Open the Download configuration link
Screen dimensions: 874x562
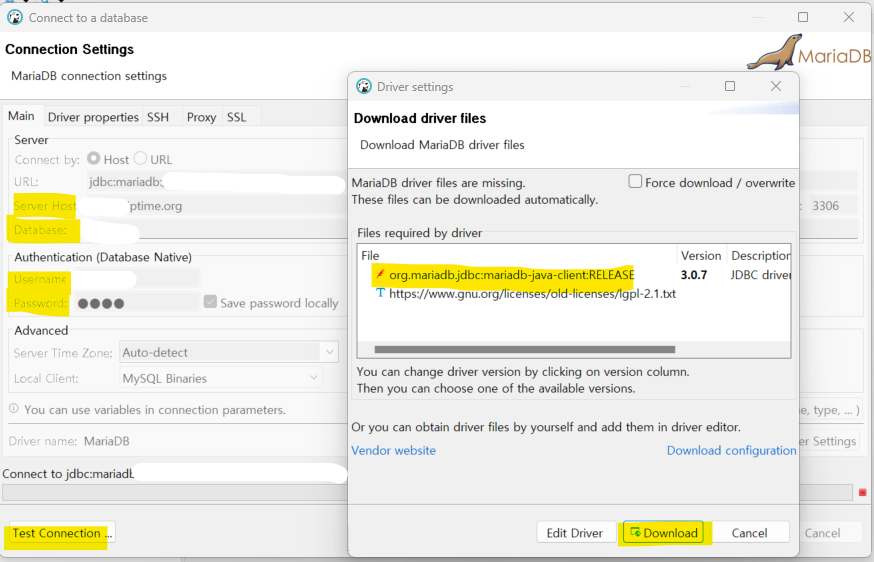click(x=731, y=450)
